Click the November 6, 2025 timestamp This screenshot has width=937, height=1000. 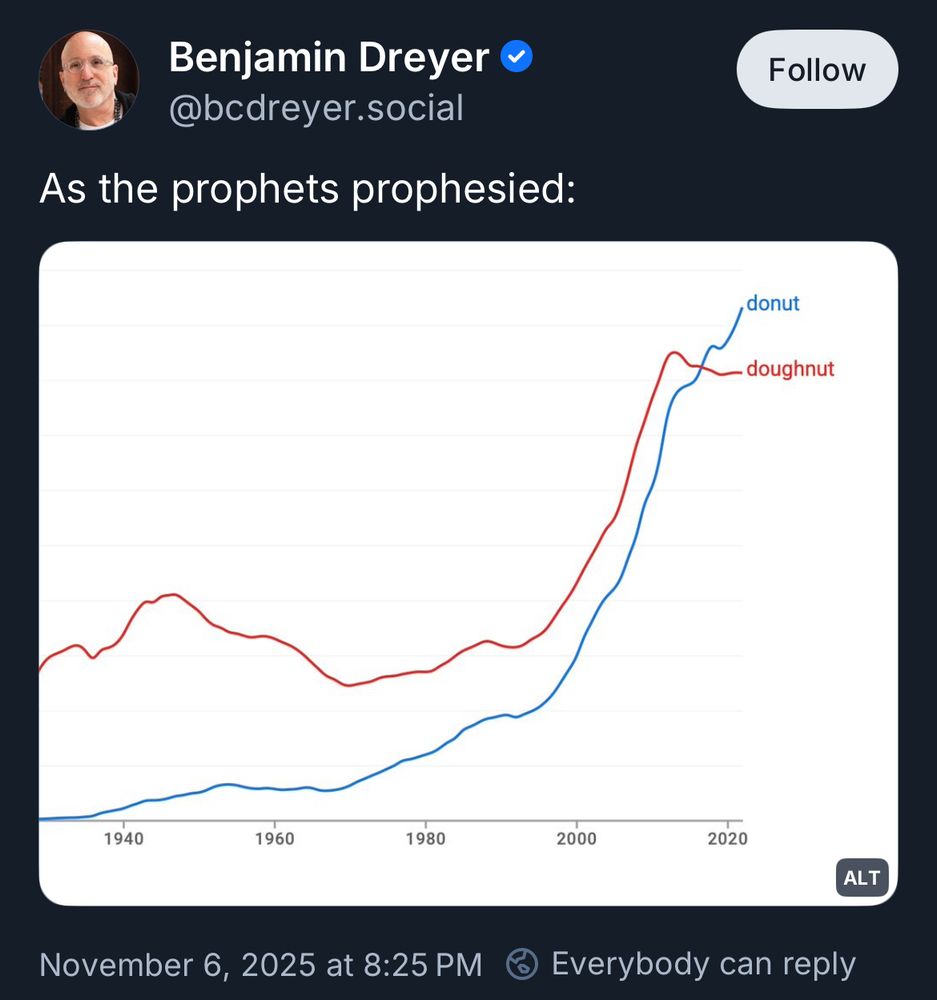tap(260, 964)
